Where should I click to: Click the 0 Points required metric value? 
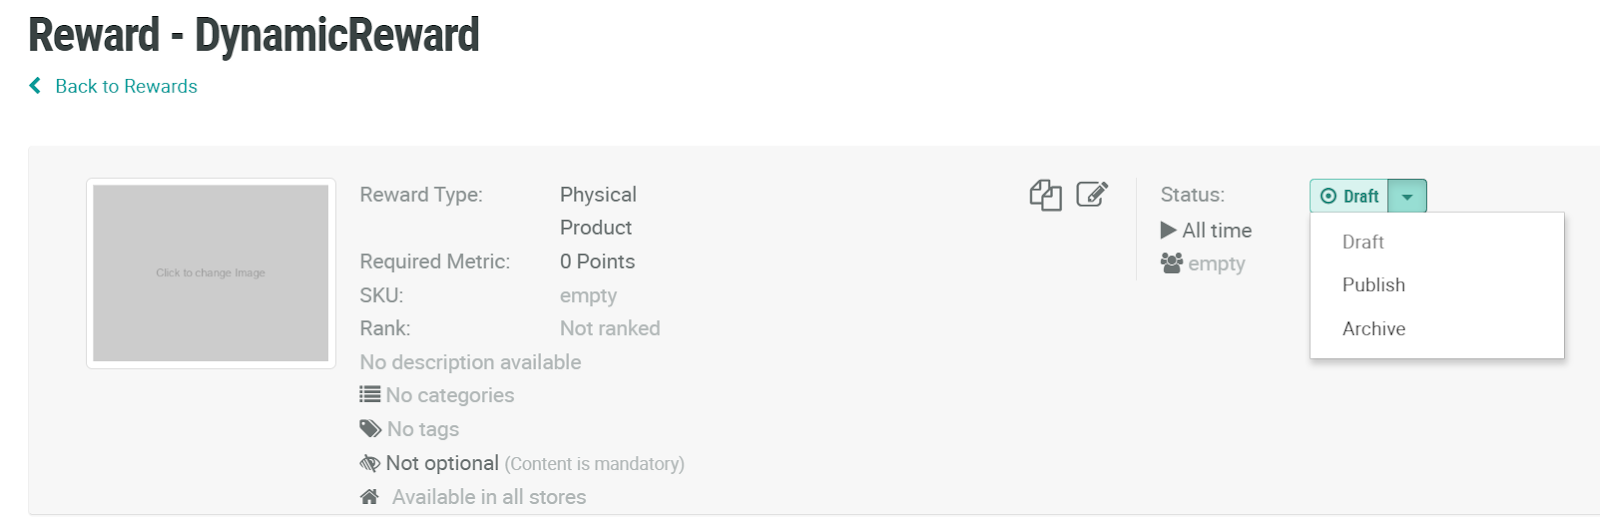[597, 261]
